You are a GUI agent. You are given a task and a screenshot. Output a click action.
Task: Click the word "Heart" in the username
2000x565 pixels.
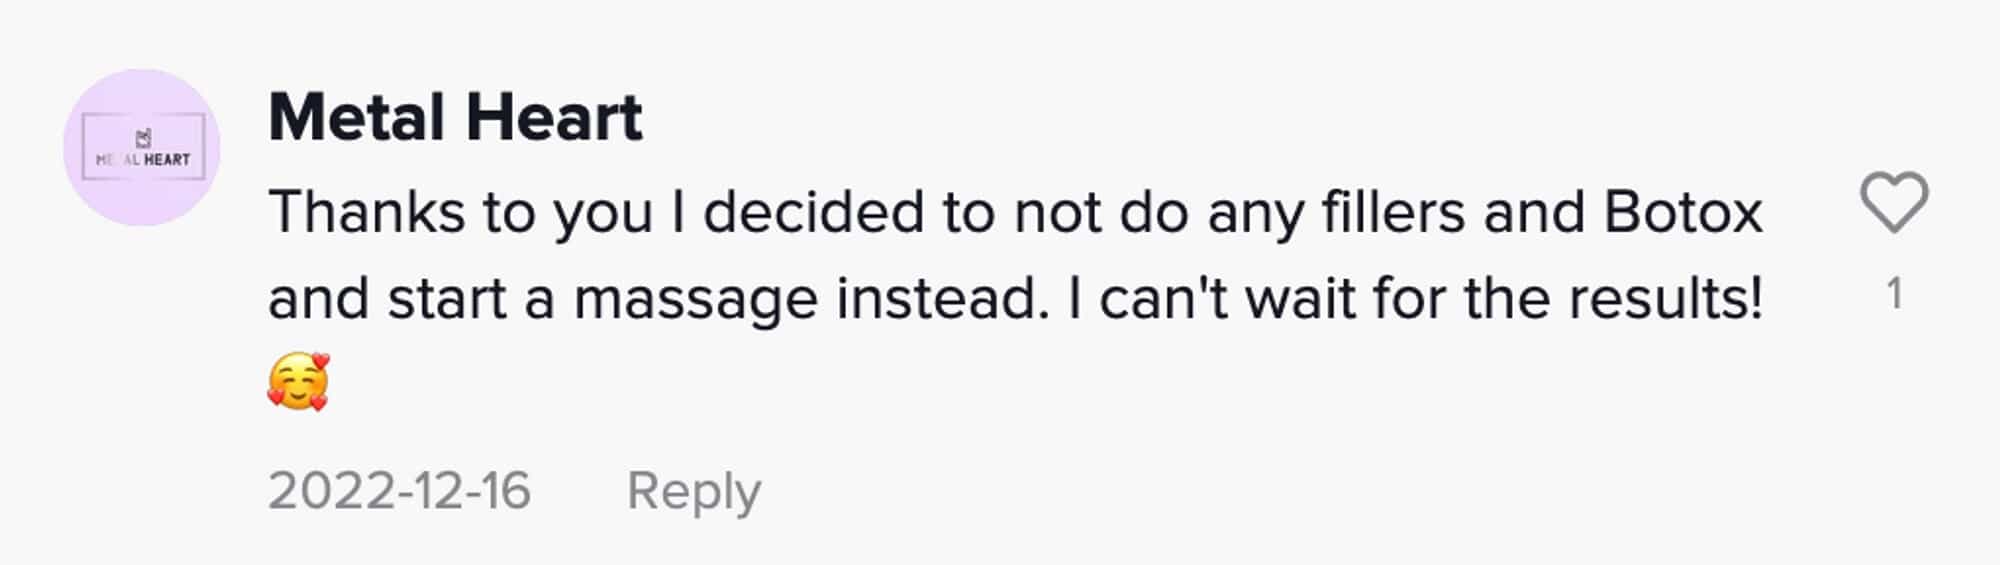(554, 118)
